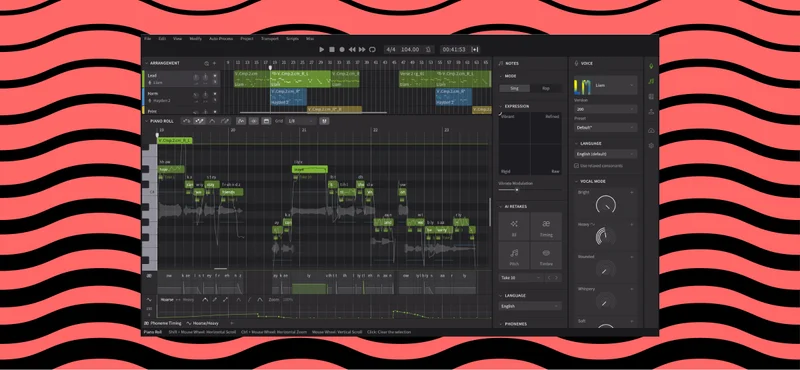The width and height of the screenshot is (800, 370).
Task: Select the pitch curve tool icon
Action: 212,121
